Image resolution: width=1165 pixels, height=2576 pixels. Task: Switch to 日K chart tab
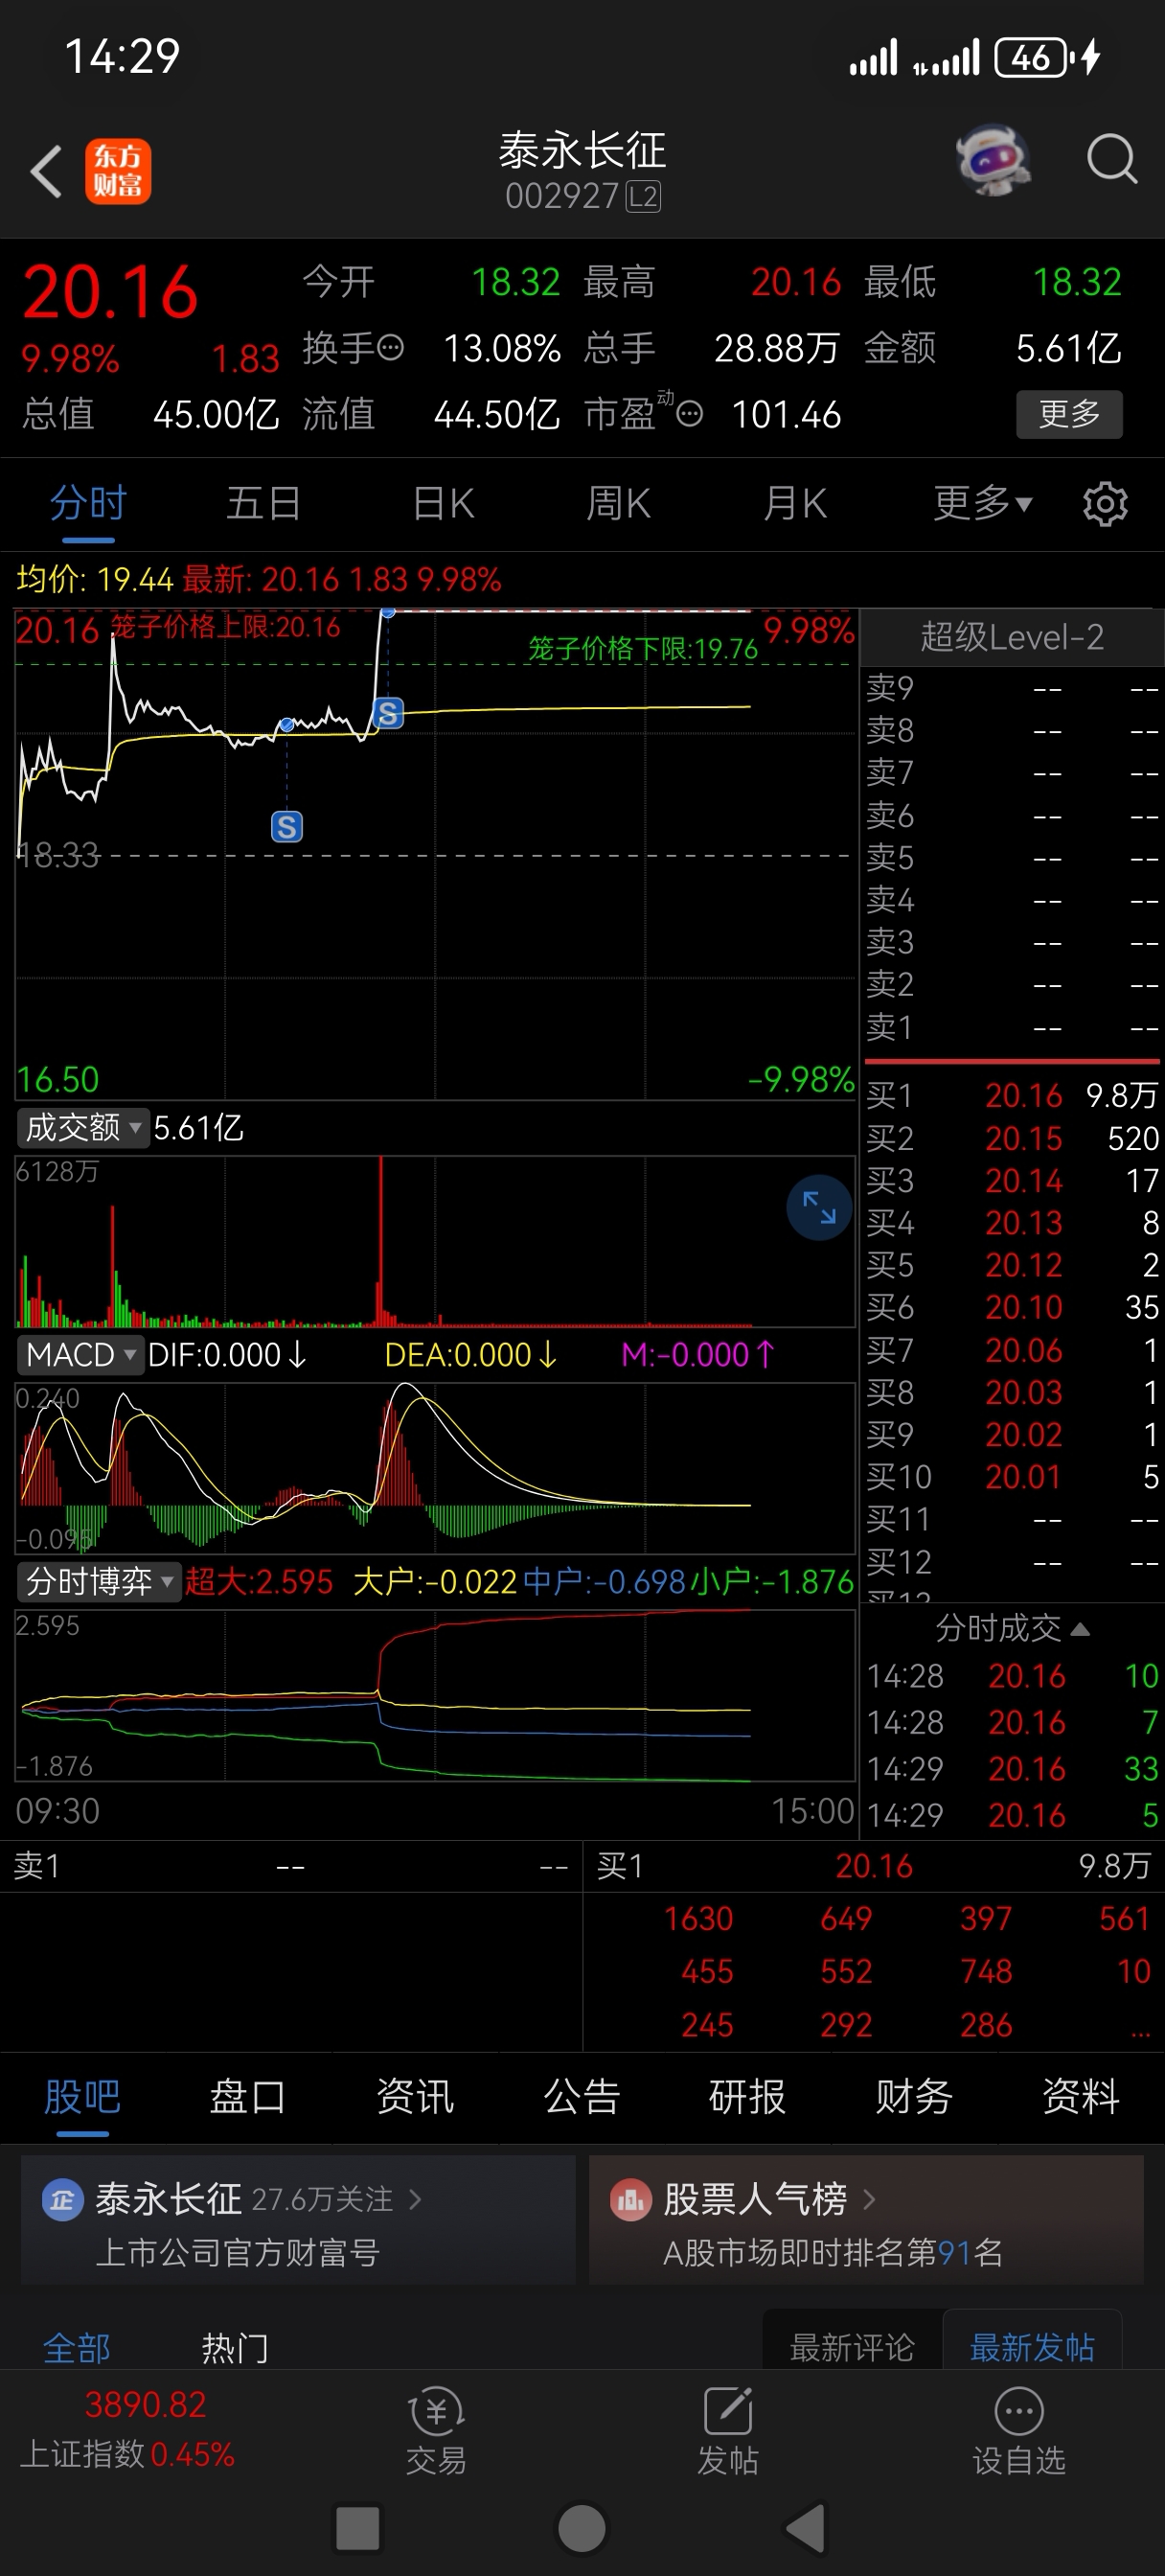pyautogui.click(x=443, y=503)
